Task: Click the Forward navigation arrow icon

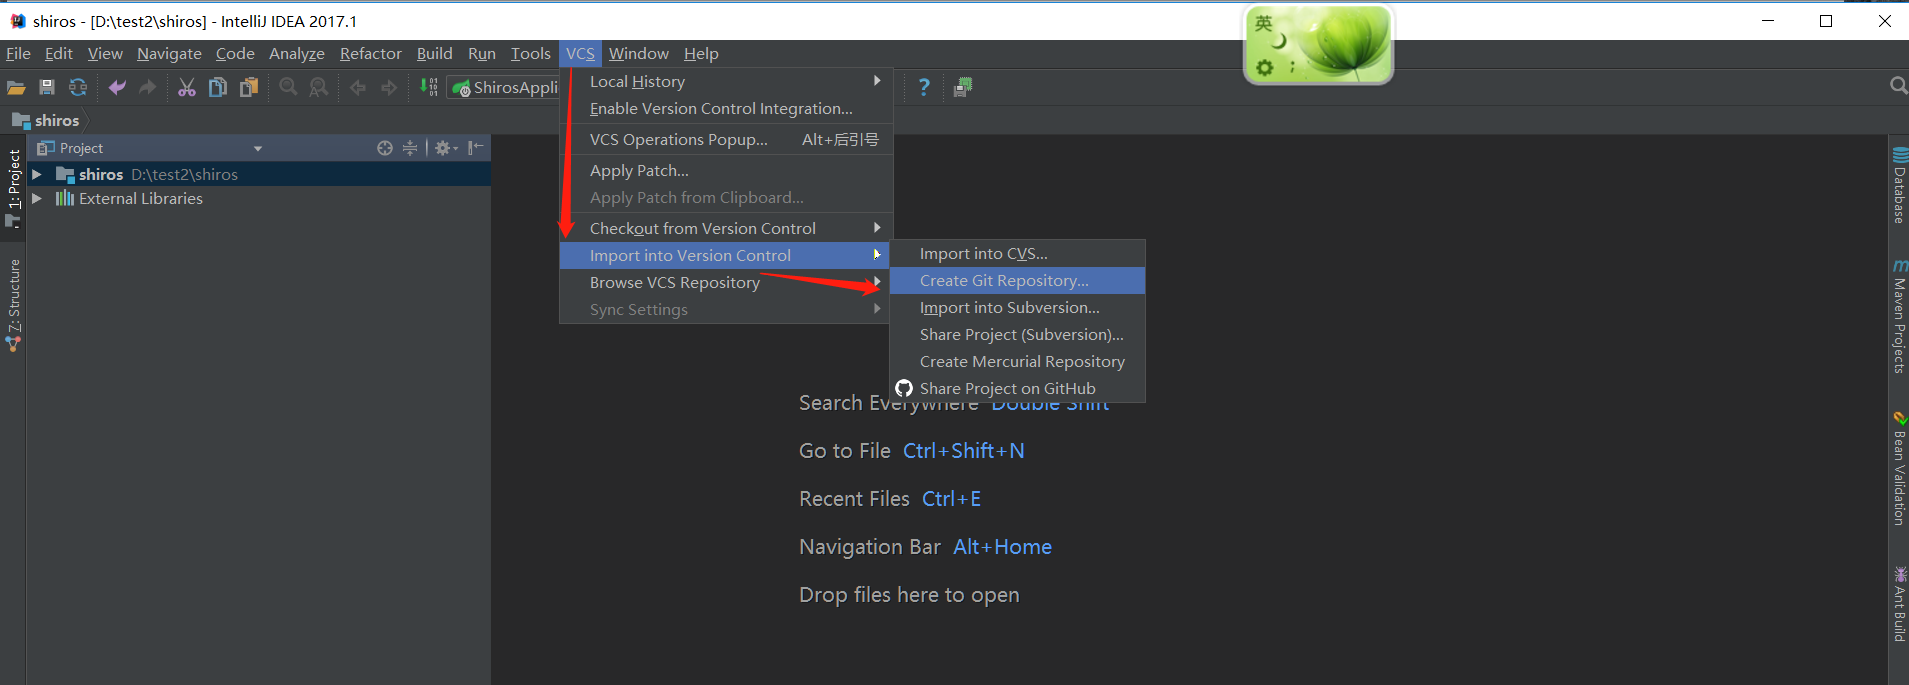Action: [389, 88]
